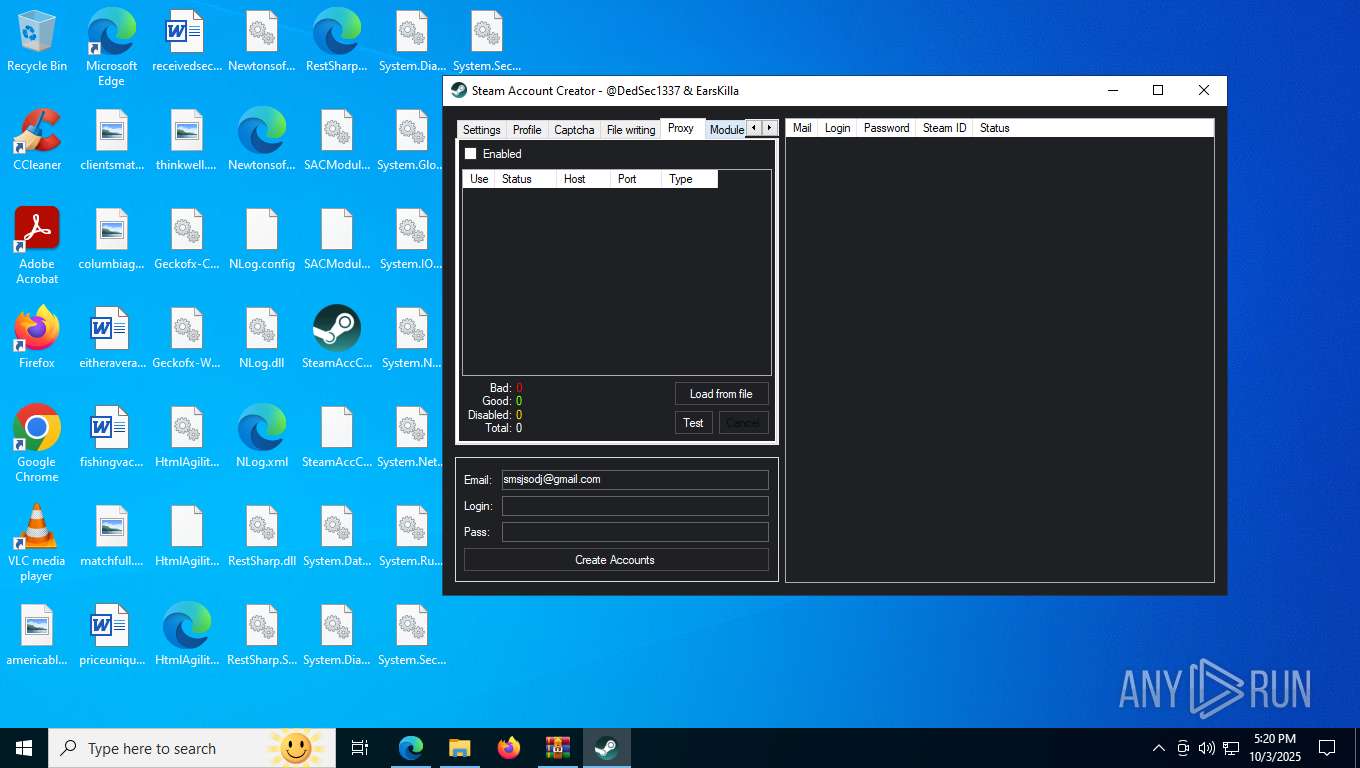Select the fishingvac Word document icon
Image resolution: width=1360 pixels, height=768 pixels.
[112, 438]
